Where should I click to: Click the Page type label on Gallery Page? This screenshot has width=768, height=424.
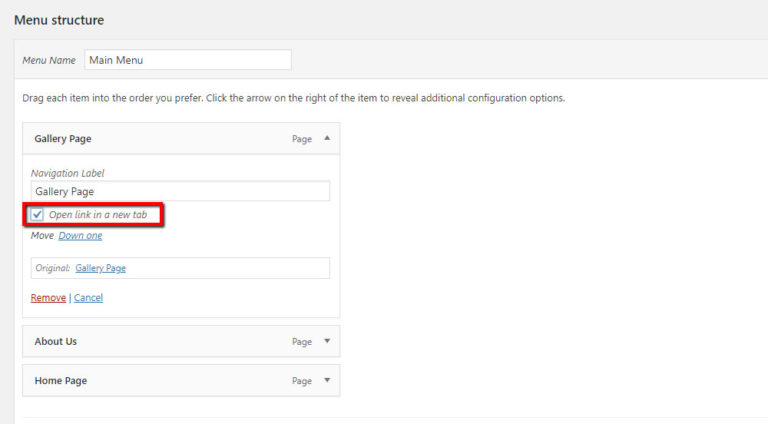point(302,139)
